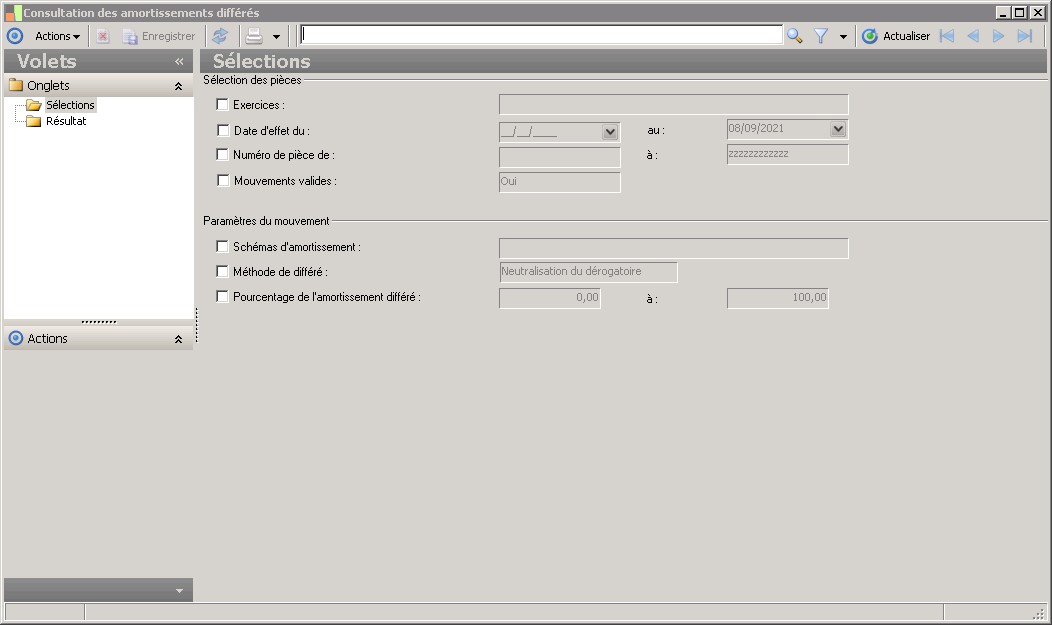Collapse the Volets panel with double chevron
This screenshot has width=1052, height=625.
[179, 62]
